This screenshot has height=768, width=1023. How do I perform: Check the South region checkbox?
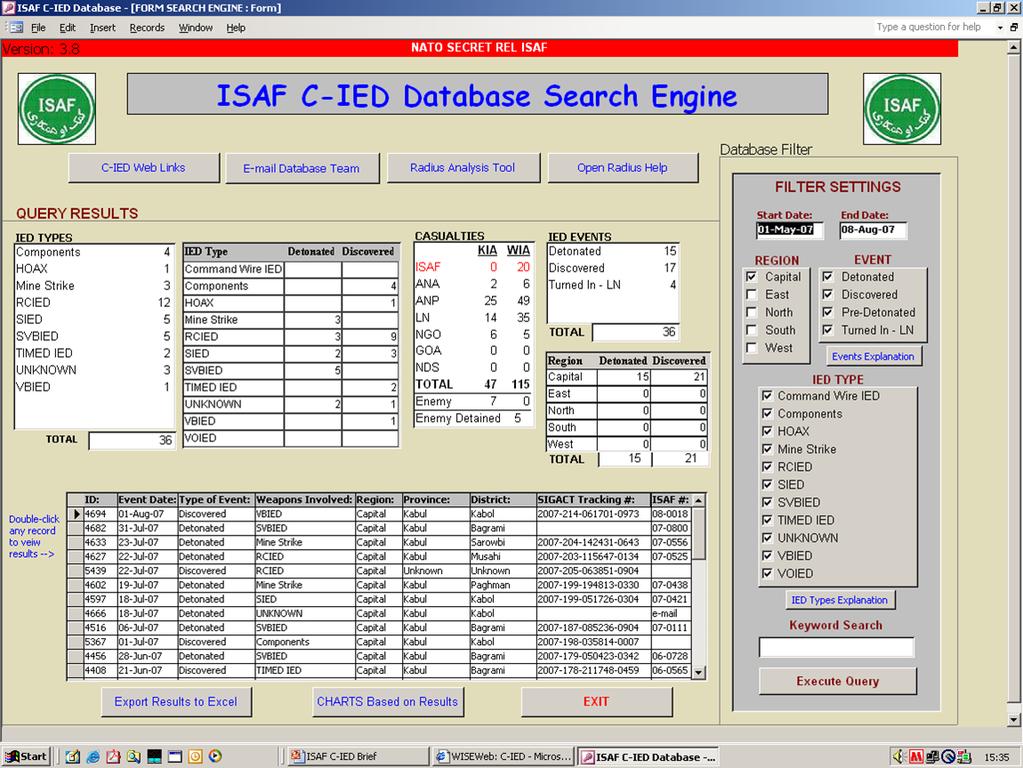pos(752,330)
